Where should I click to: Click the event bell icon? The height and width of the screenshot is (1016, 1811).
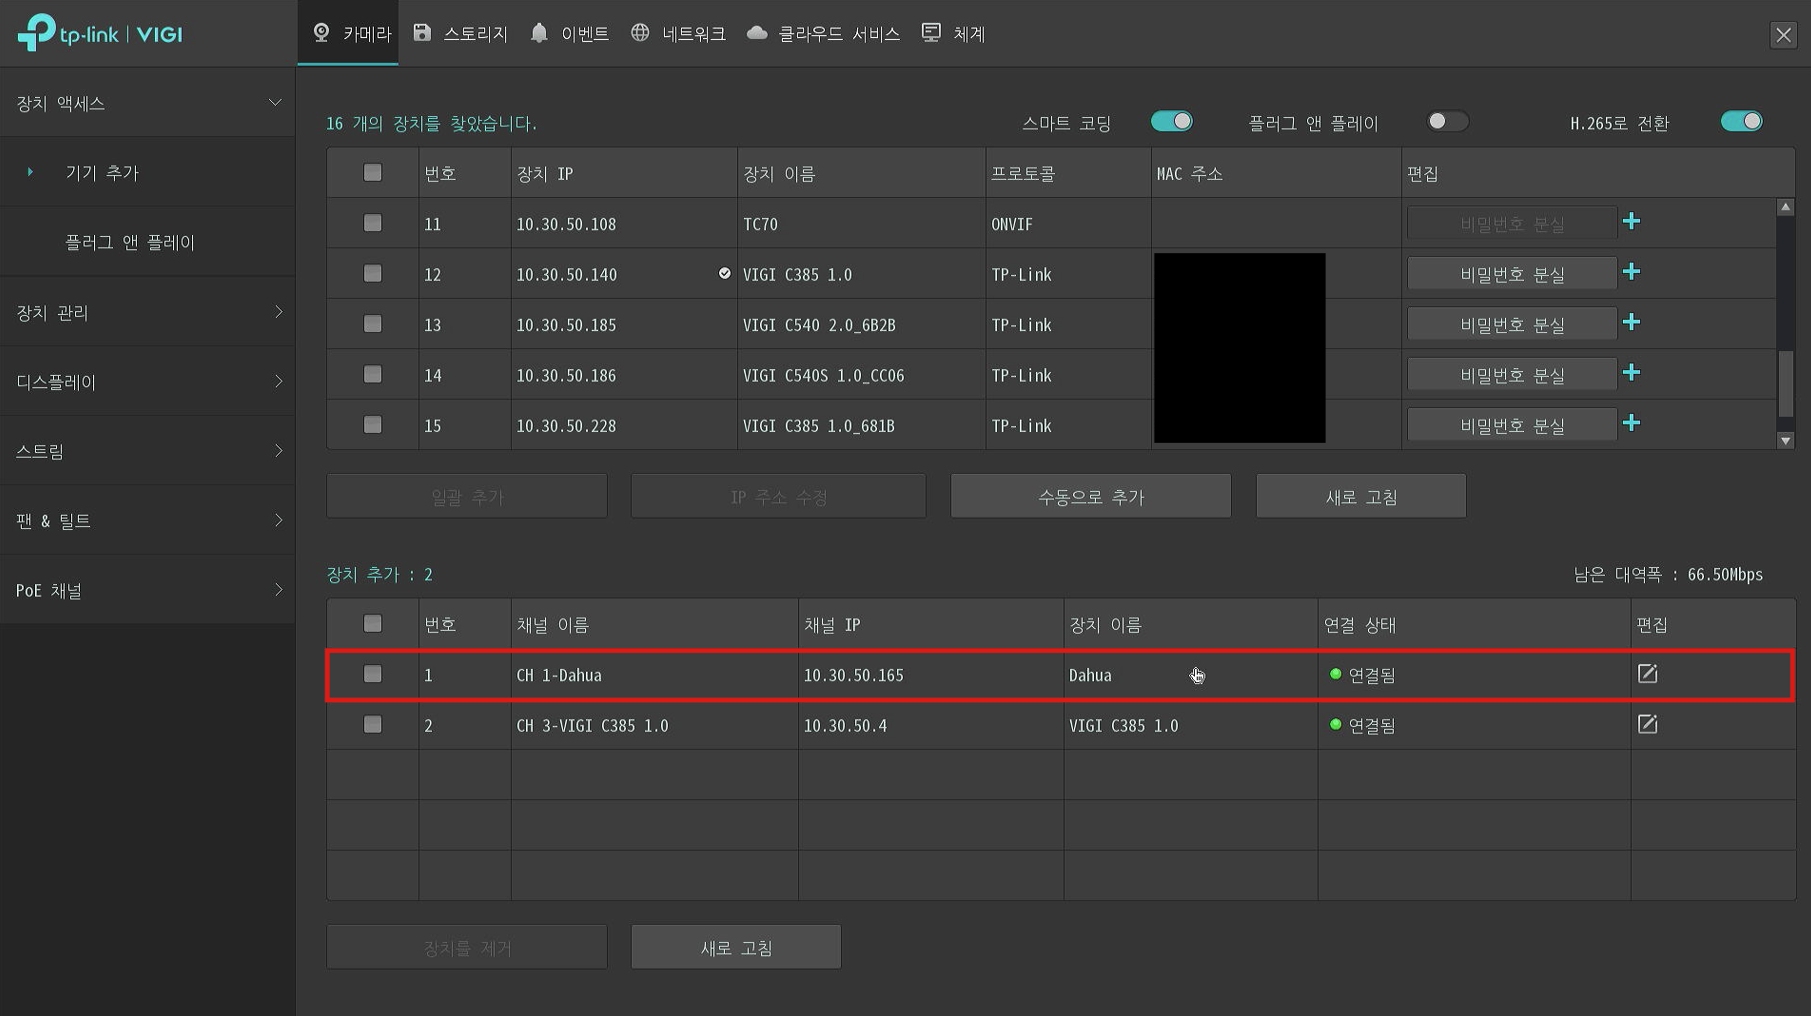(x=539, y=33)
